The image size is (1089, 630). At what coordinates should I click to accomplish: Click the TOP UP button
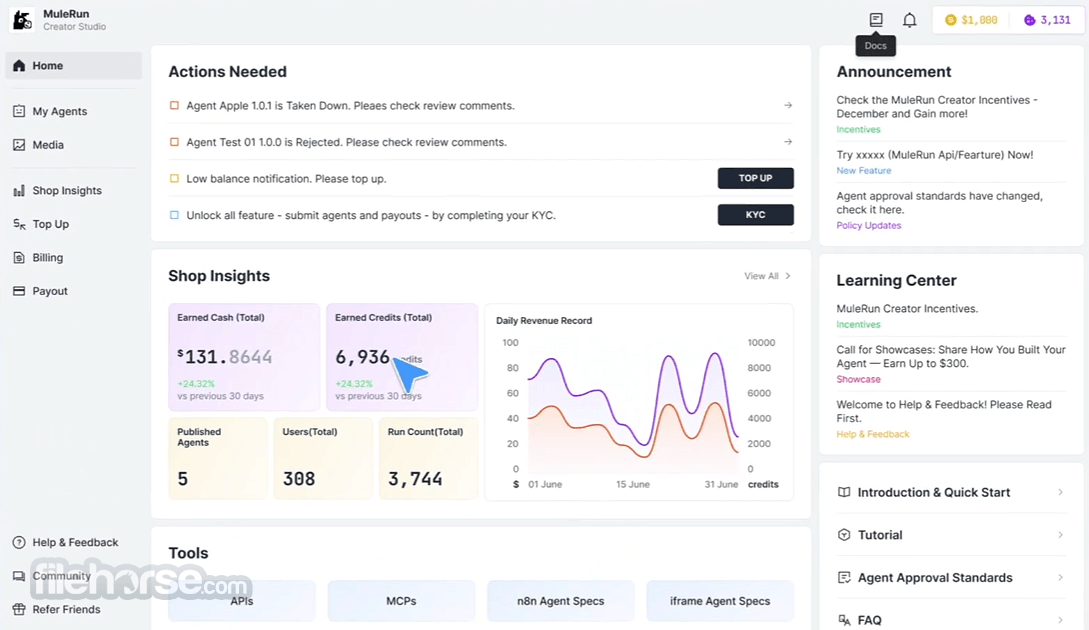point(756,179)
